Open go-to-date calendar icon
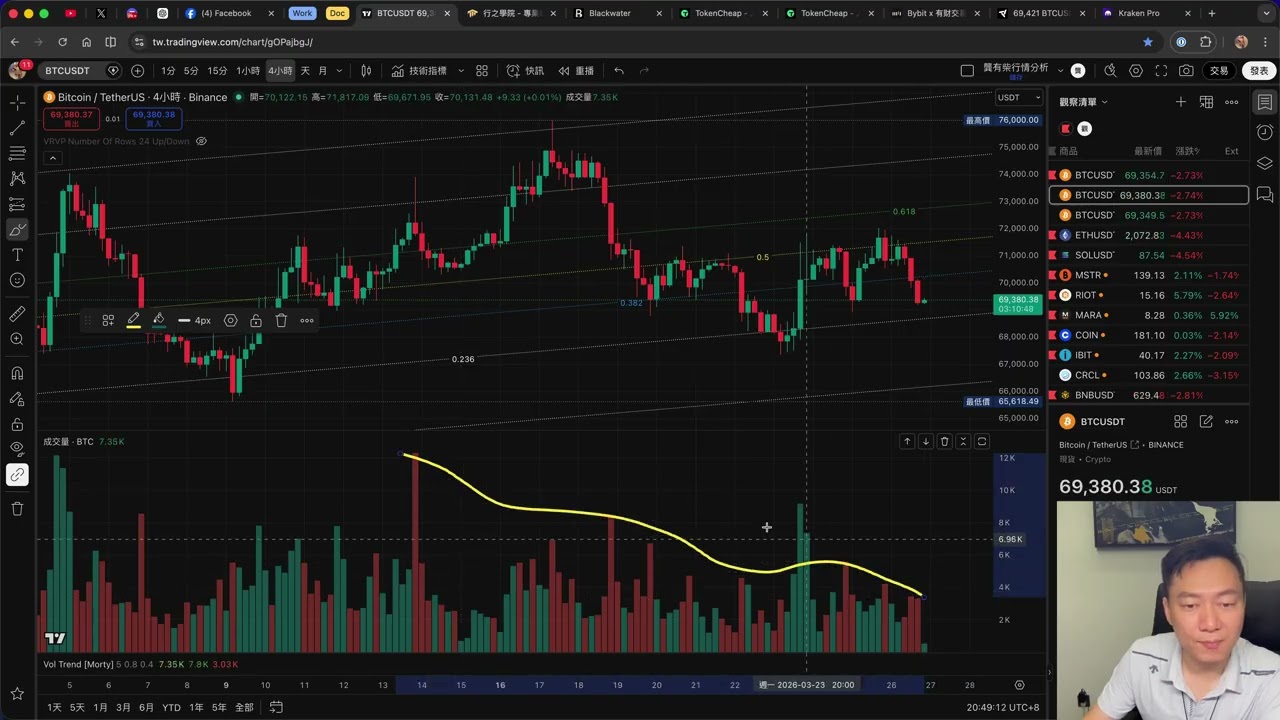Image resolution: width=1280 pixels, height=720 pixels. [x=276, y=707]
